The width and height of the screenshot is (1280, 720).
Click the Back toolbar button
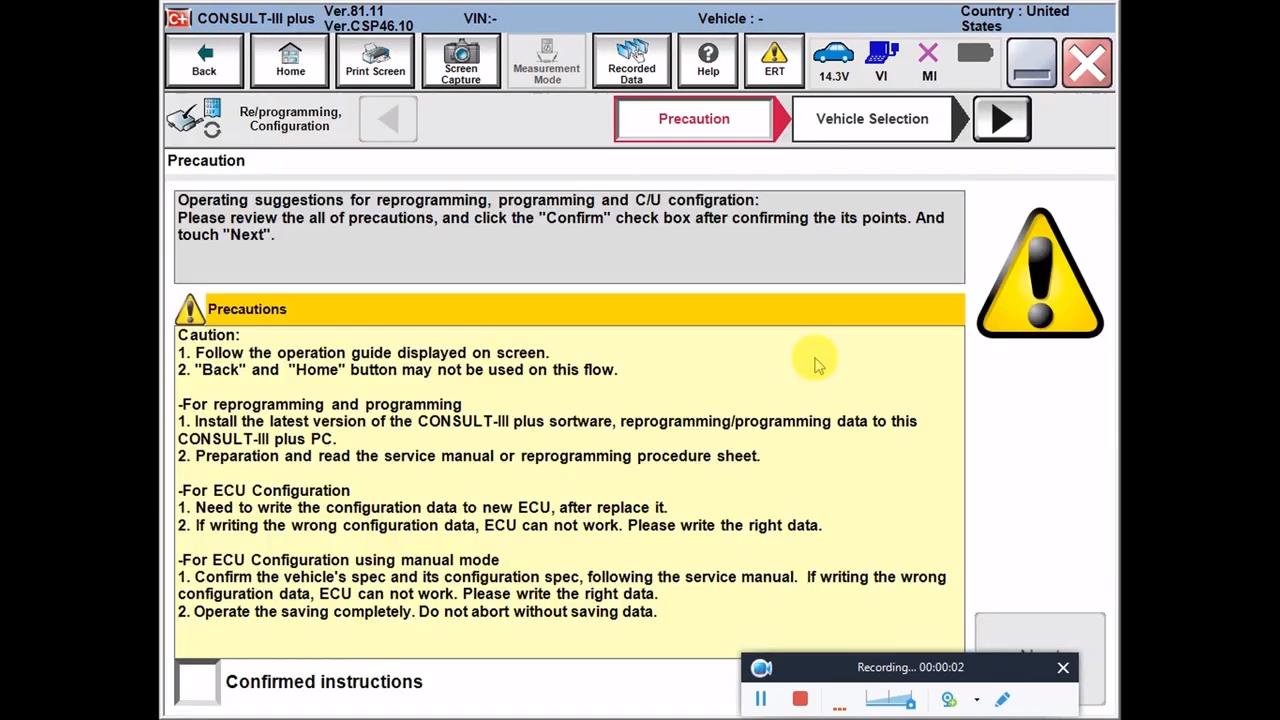tap(204, 61)
